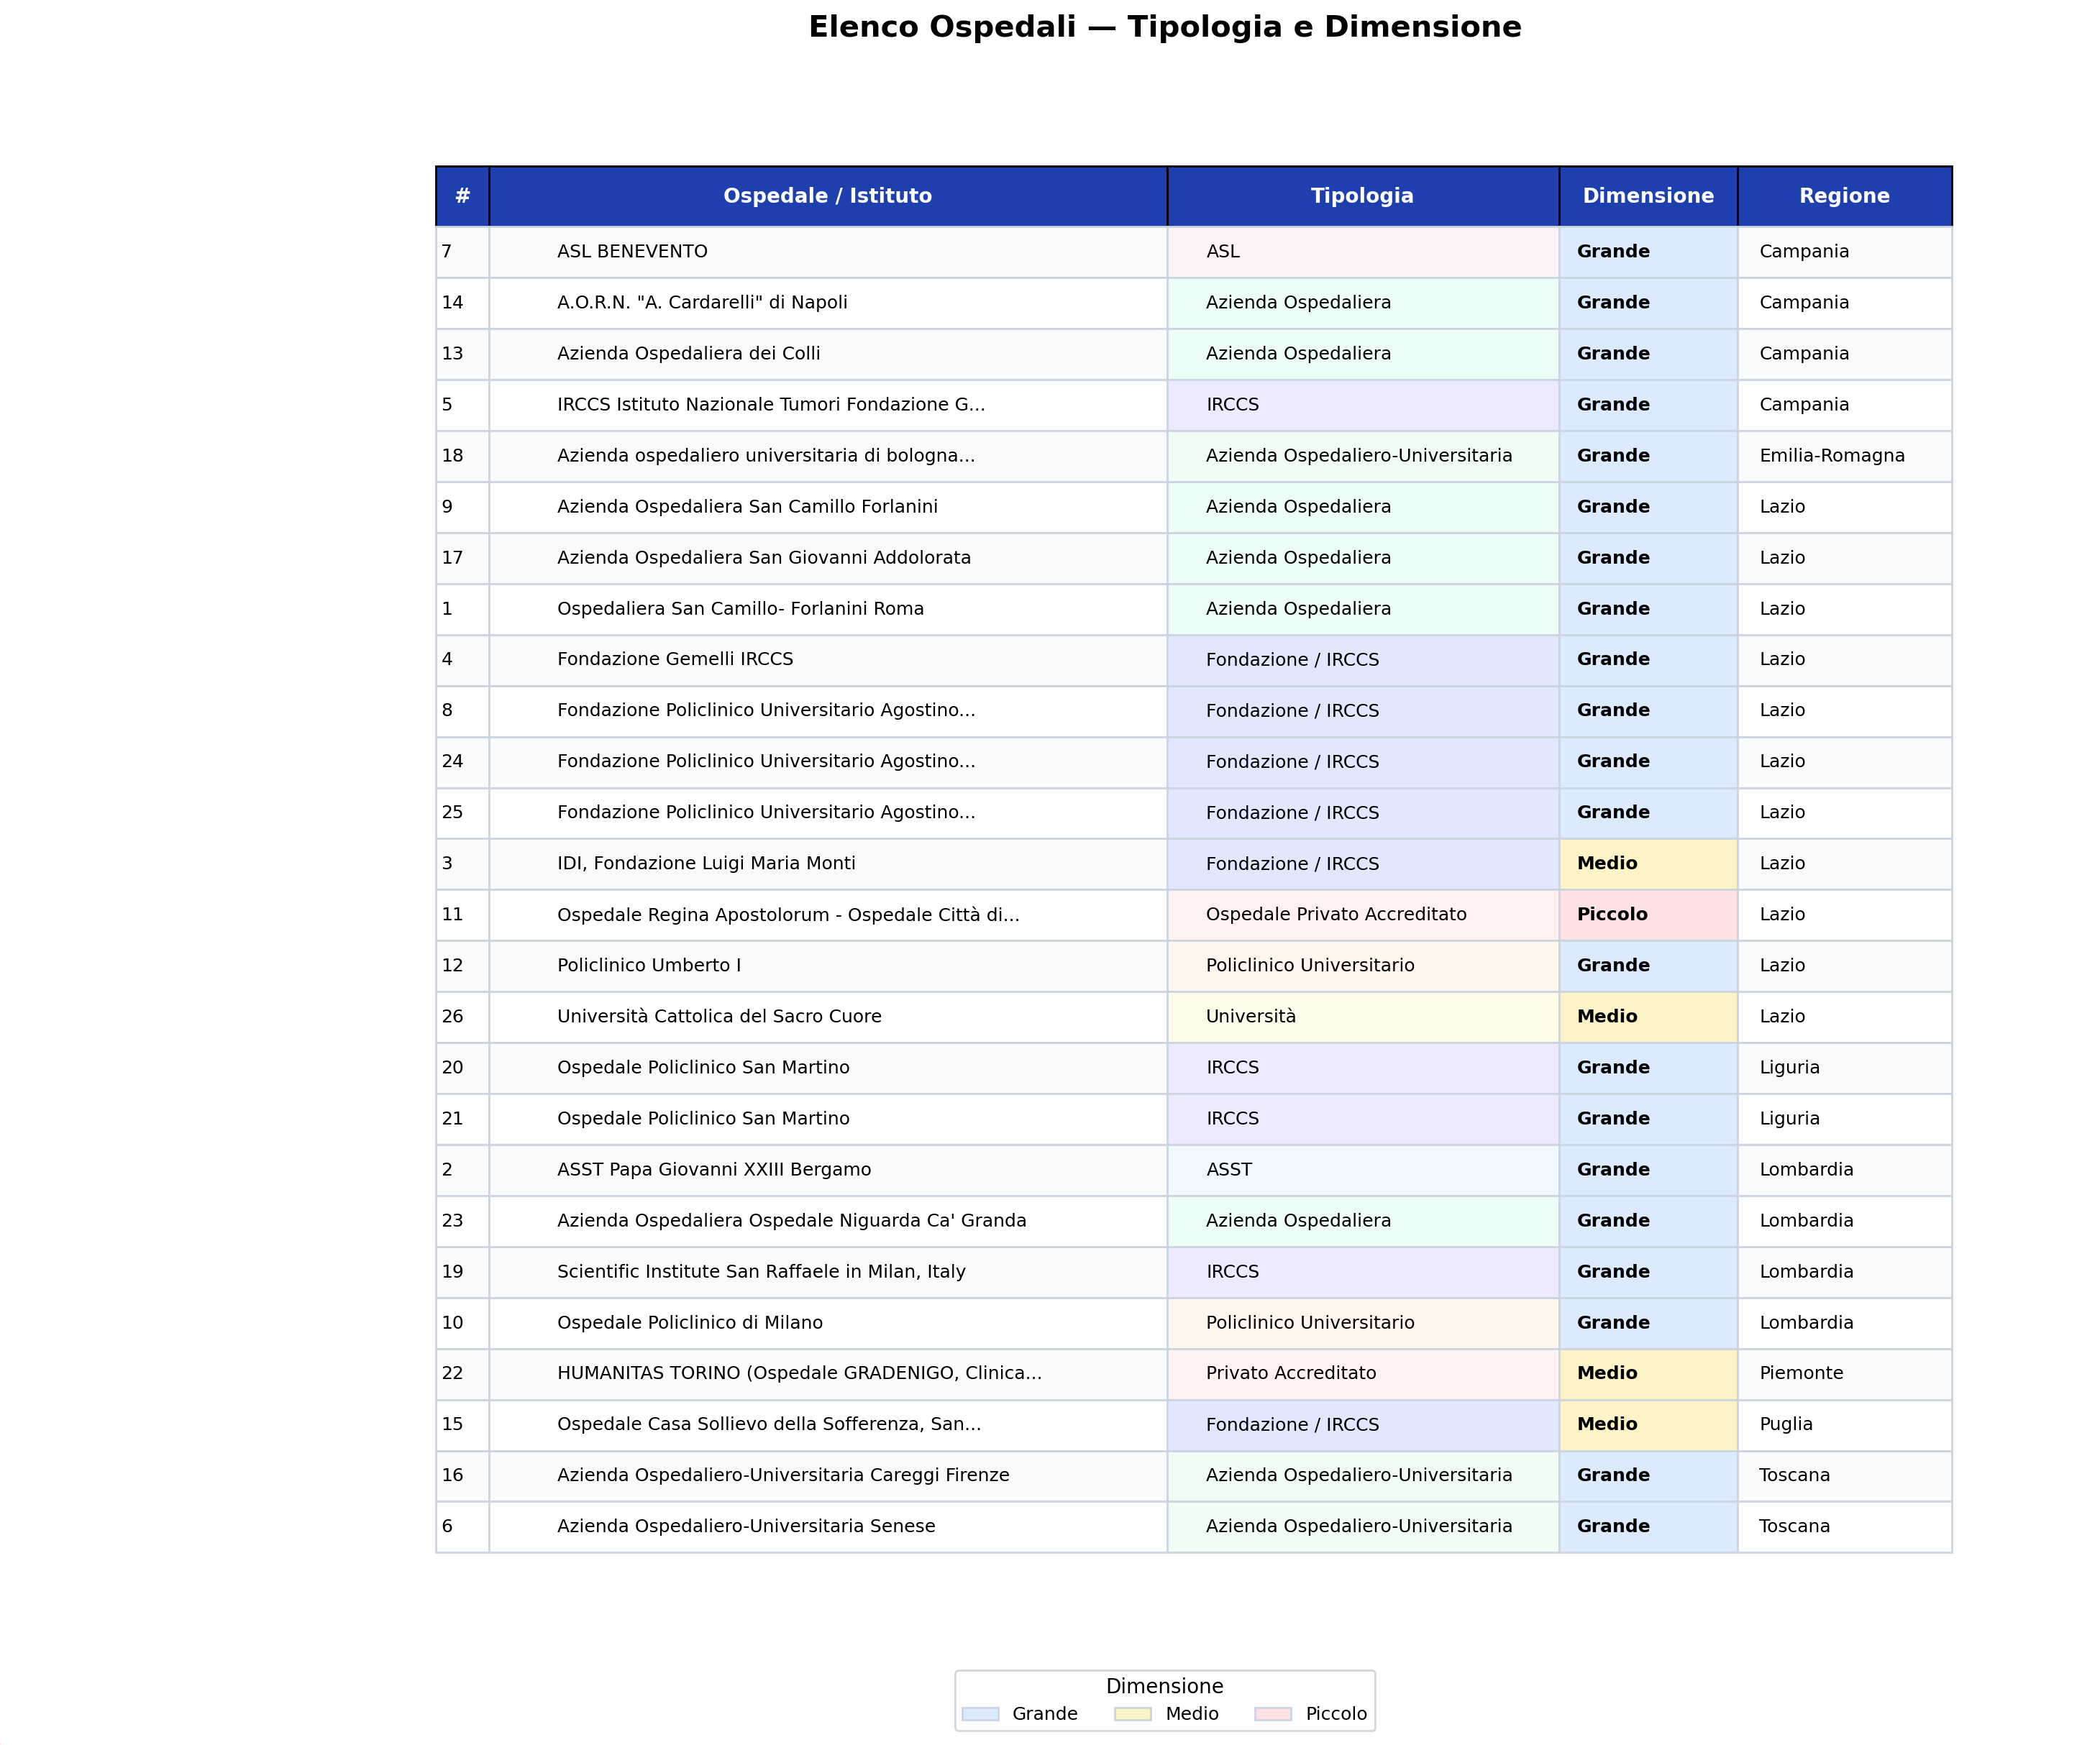
Task: Click the "#" column header
Action: point(463,196)
